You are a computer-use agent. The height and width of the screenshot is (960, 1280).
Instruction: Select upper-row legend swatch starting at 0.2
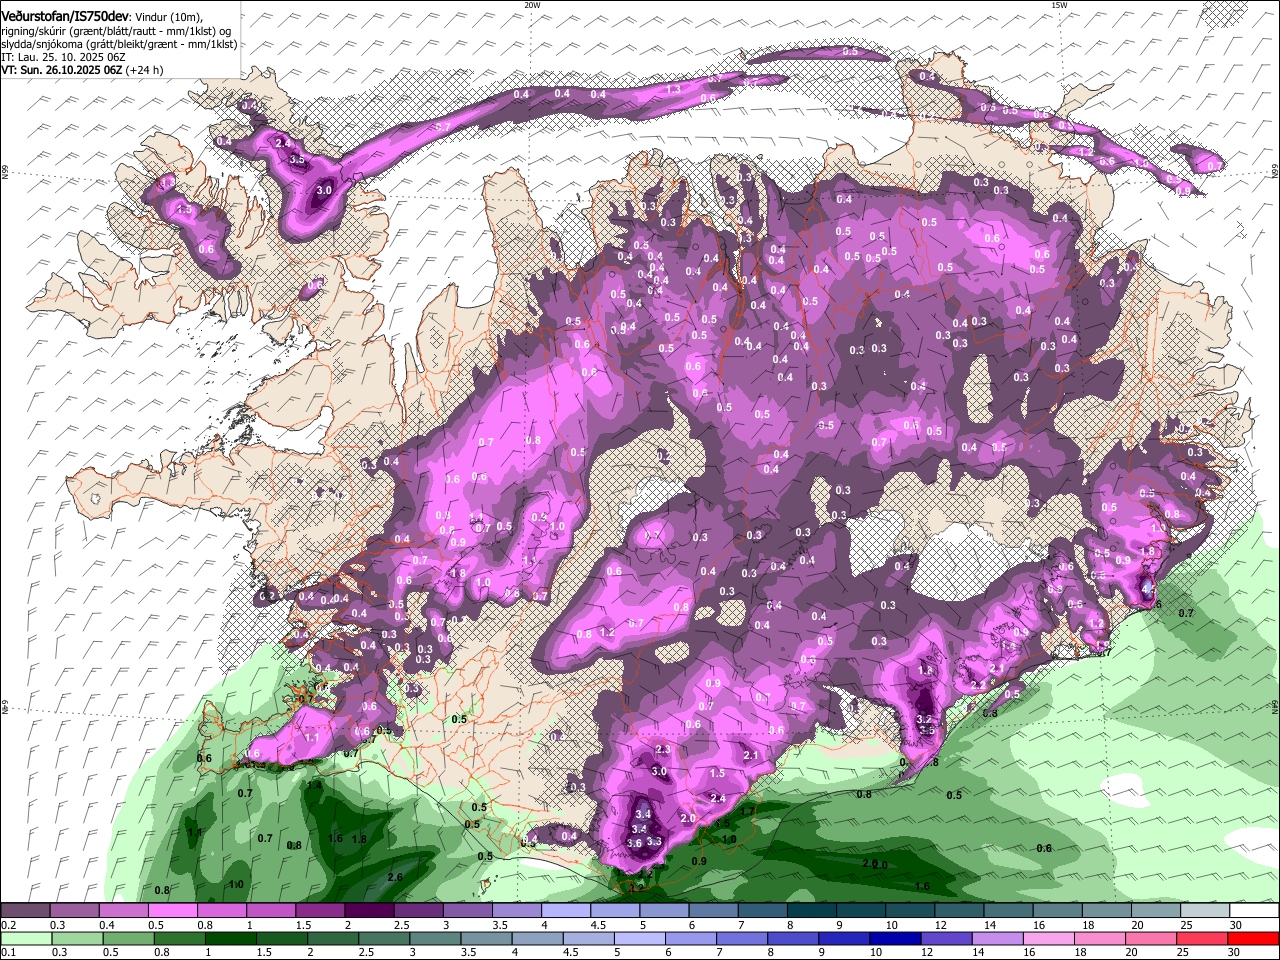[25, 911]
